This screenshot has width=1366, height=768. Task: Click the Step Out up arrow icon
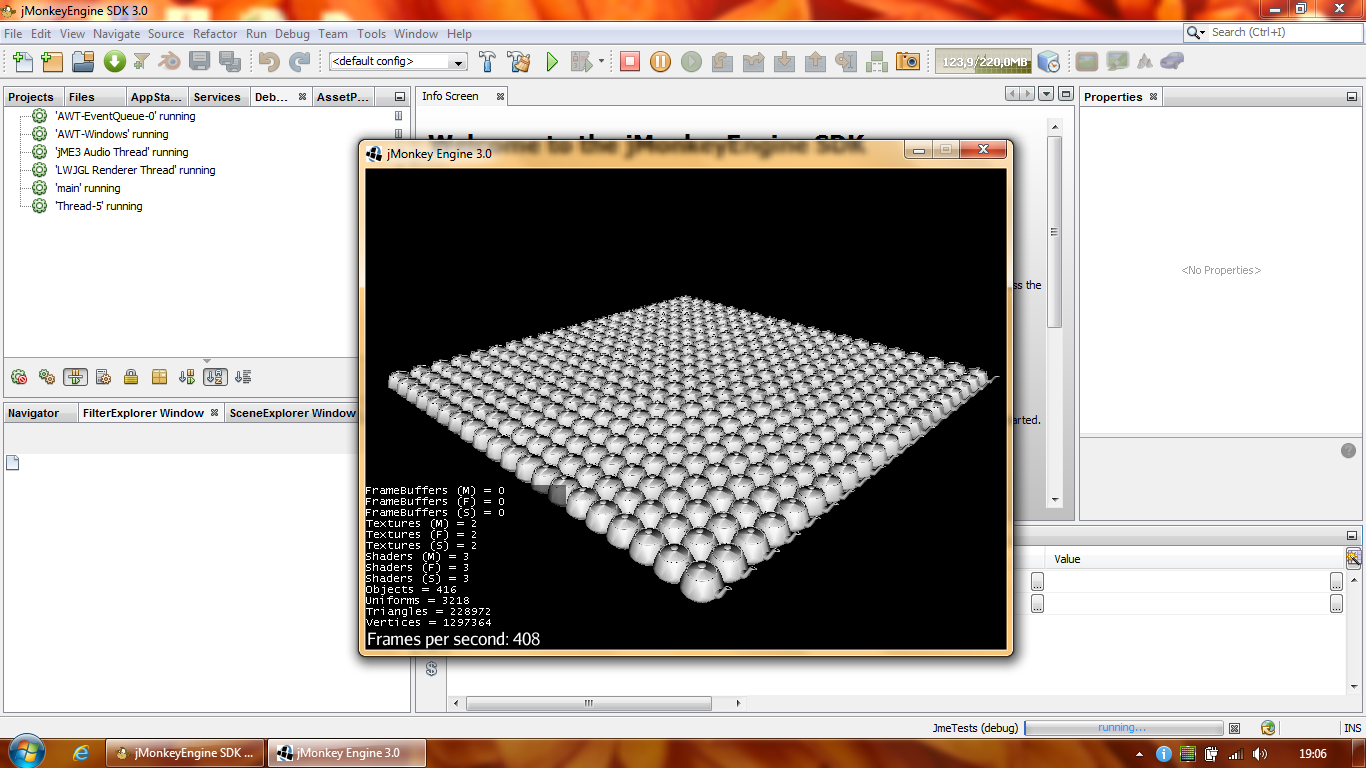pos(815,62)
